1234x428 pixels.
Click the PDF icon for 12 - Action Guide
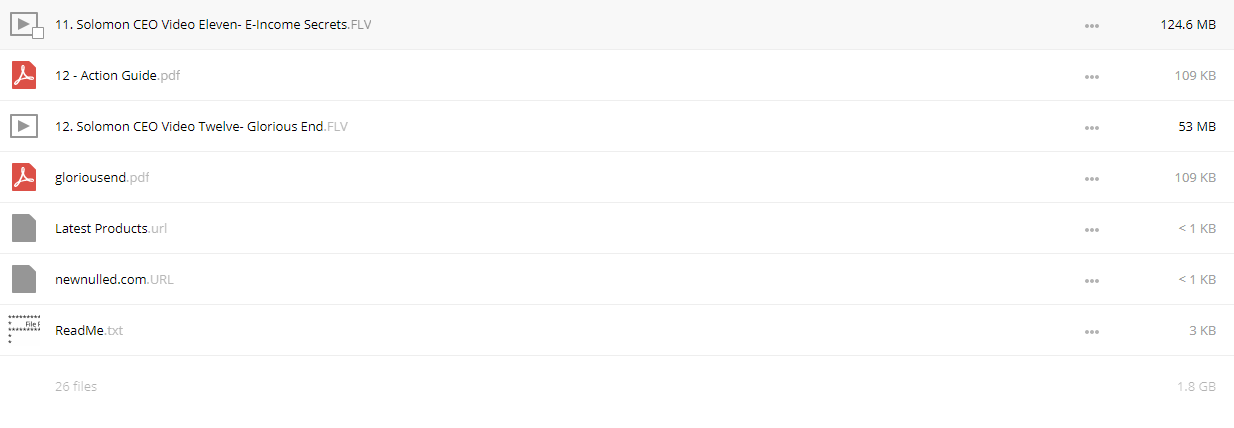[24, 75]
